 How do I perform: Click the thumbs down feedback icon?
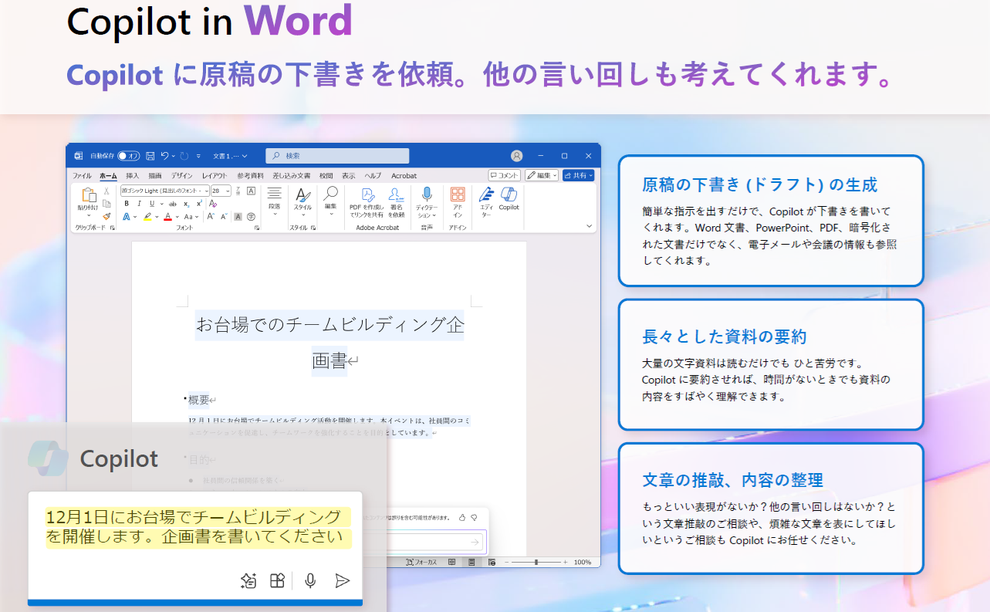pyautogui.click(x=474, y=517)
